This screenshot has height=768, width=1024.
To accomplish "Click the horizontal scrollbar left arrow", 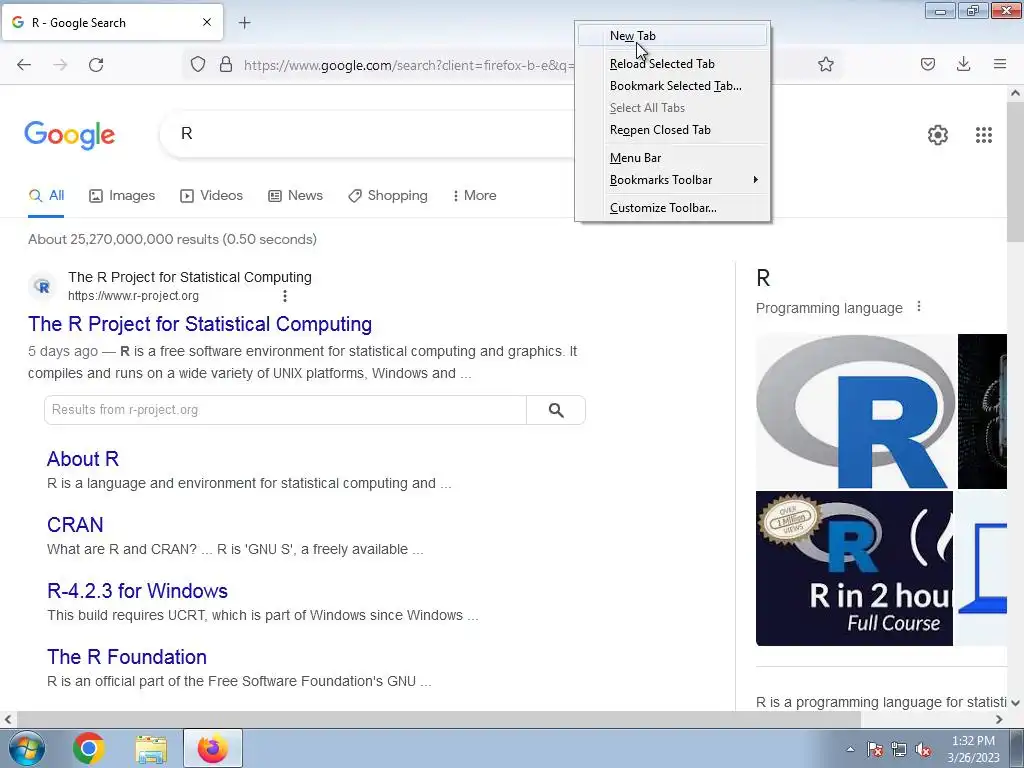I will click(8, 719).
